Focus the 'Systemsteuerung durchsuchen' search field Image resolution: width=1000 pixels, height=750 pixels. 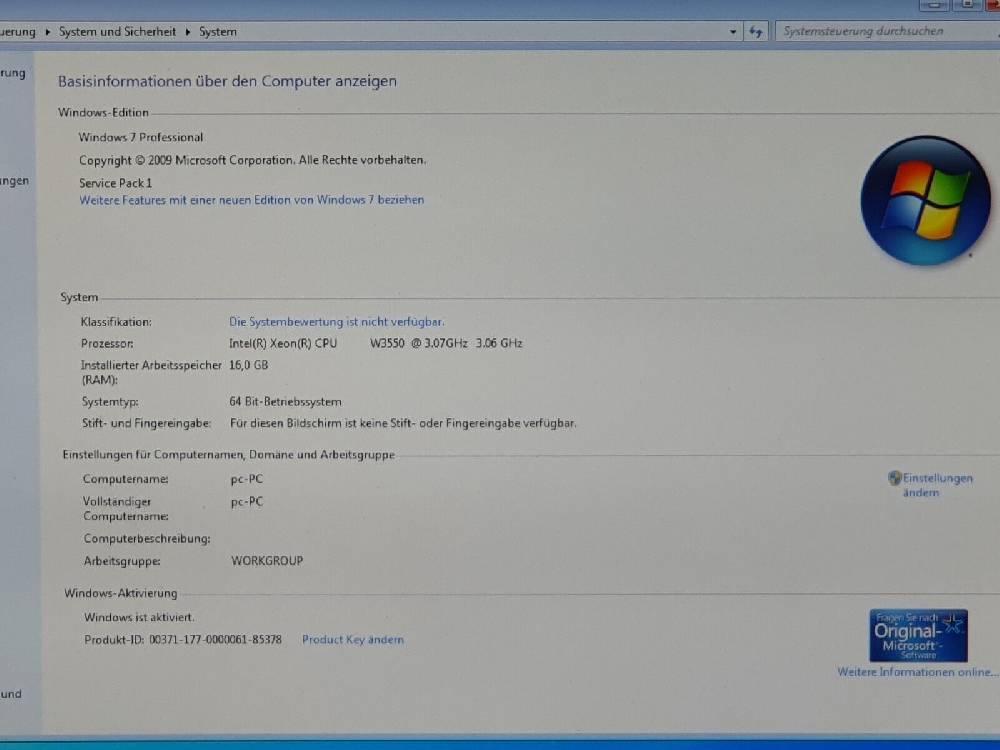[x=886, y=31]
